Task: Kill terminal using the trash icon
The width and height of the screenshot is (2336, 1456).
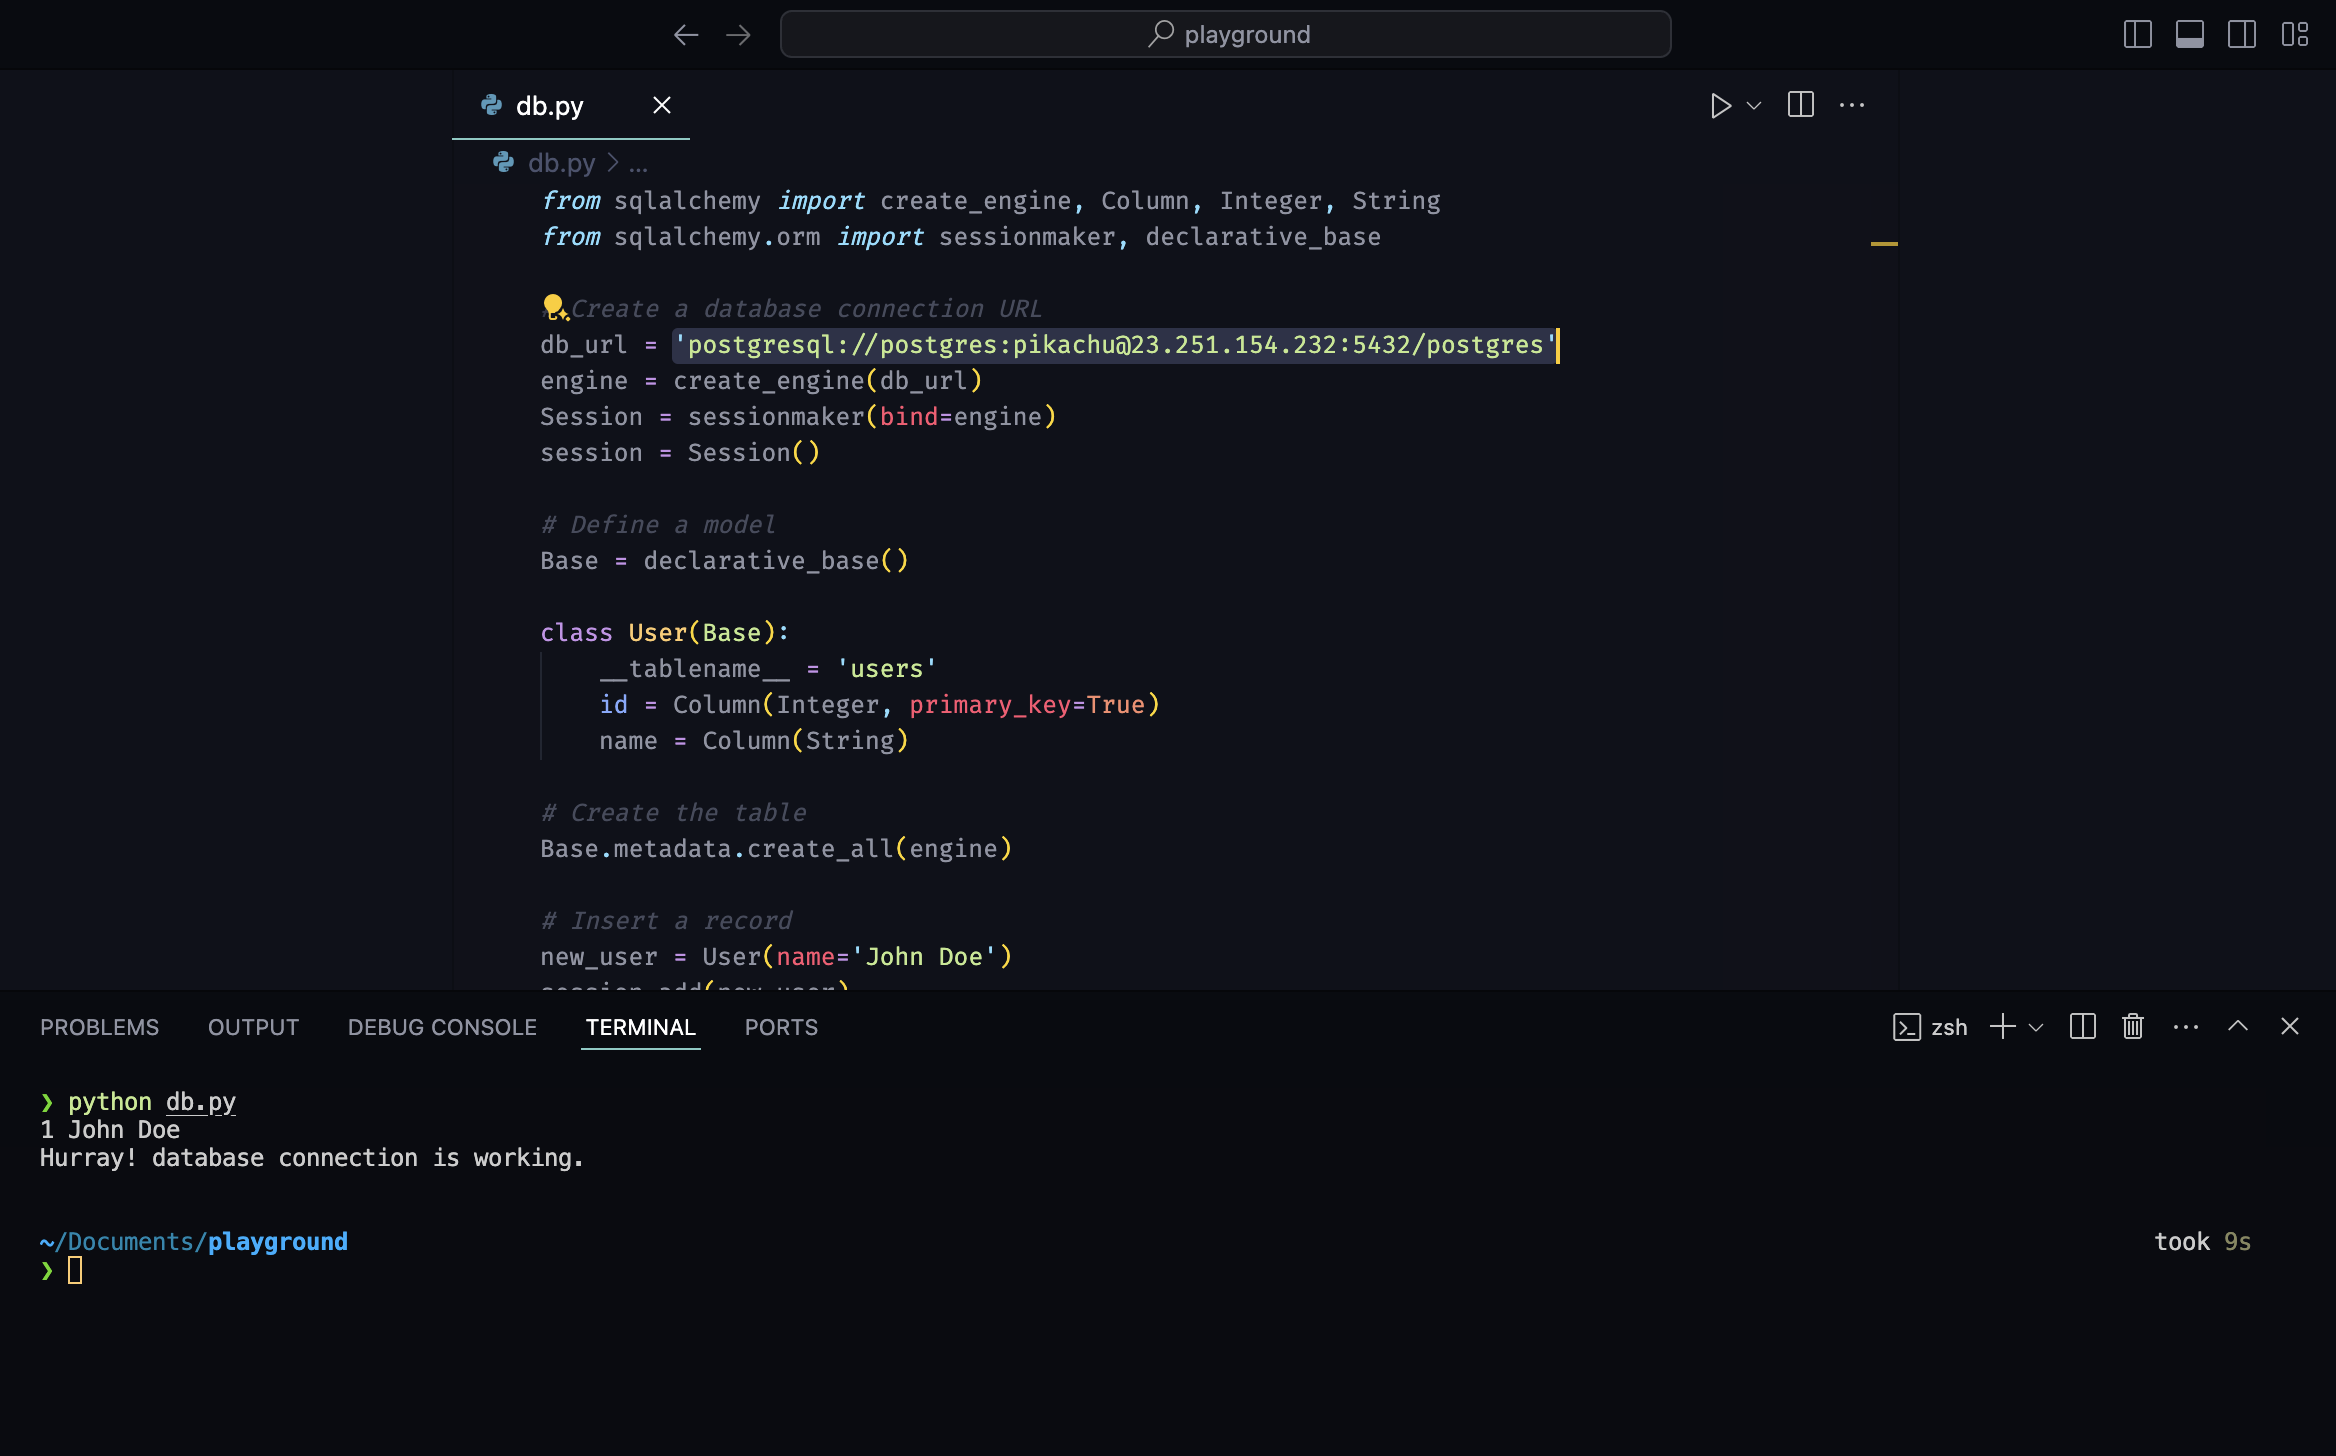Action: 2133,1027
